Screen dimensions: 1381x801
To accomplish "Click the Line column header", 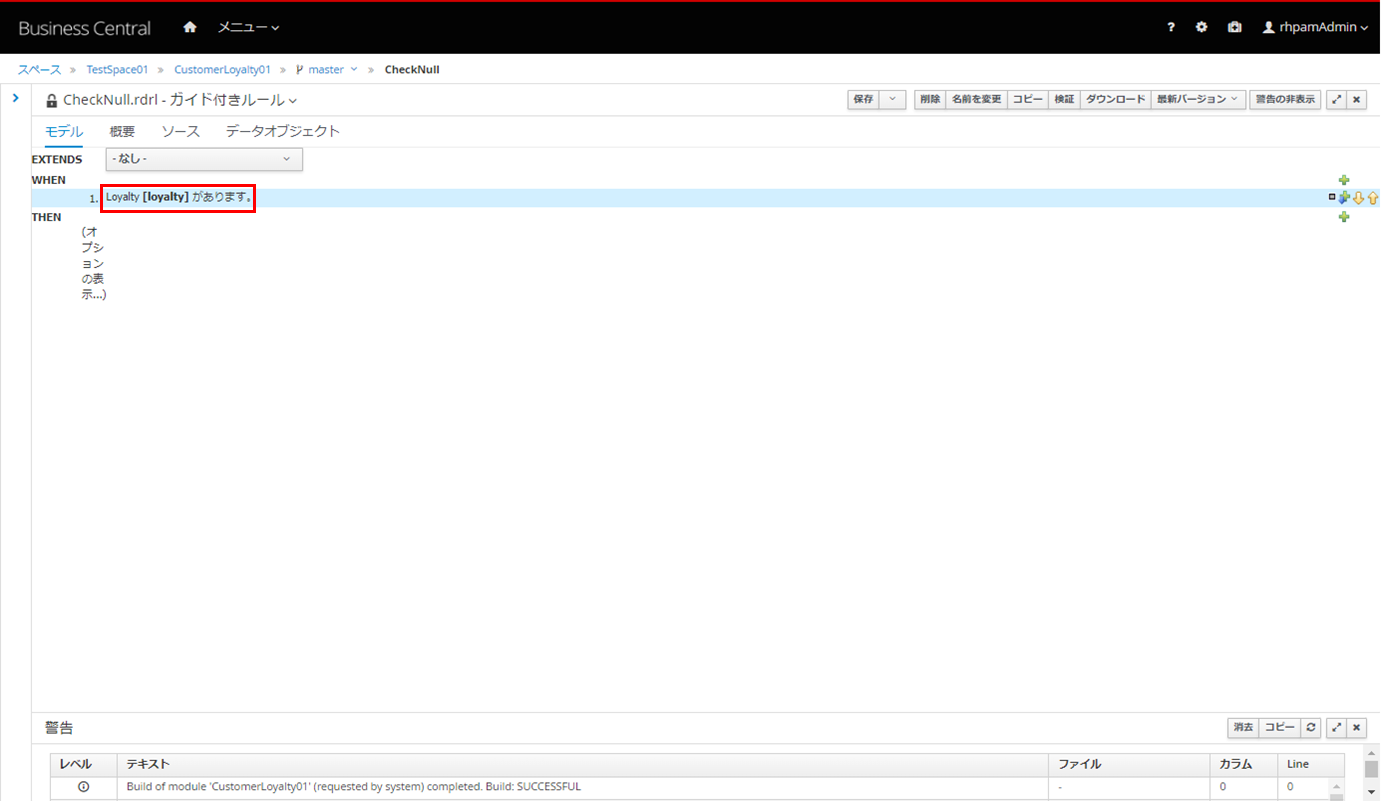I will [x=1311, y=764].
